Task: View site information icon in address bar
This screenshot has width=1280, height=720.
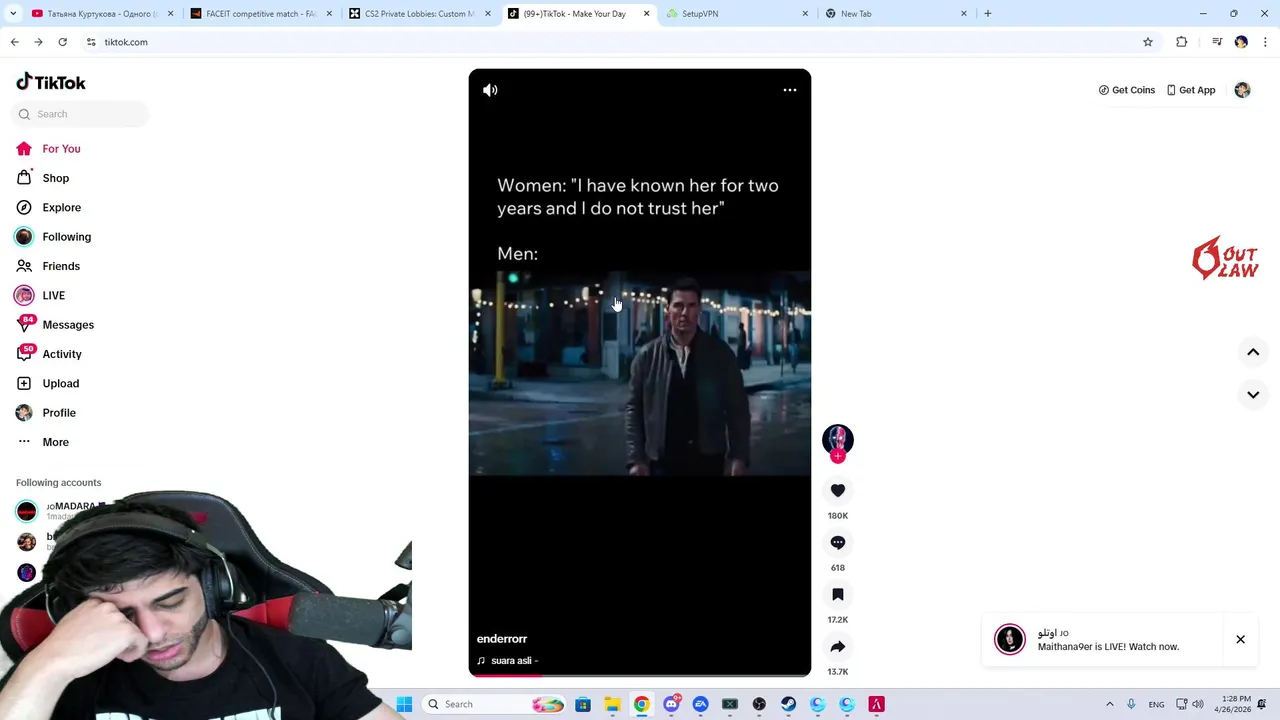Action: point(91,42)
